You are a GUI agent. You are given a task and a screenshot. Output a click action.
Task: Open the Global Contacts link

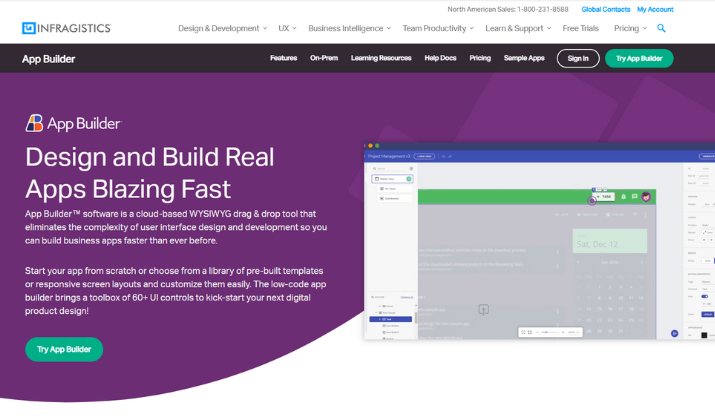[x=606, y=9]
